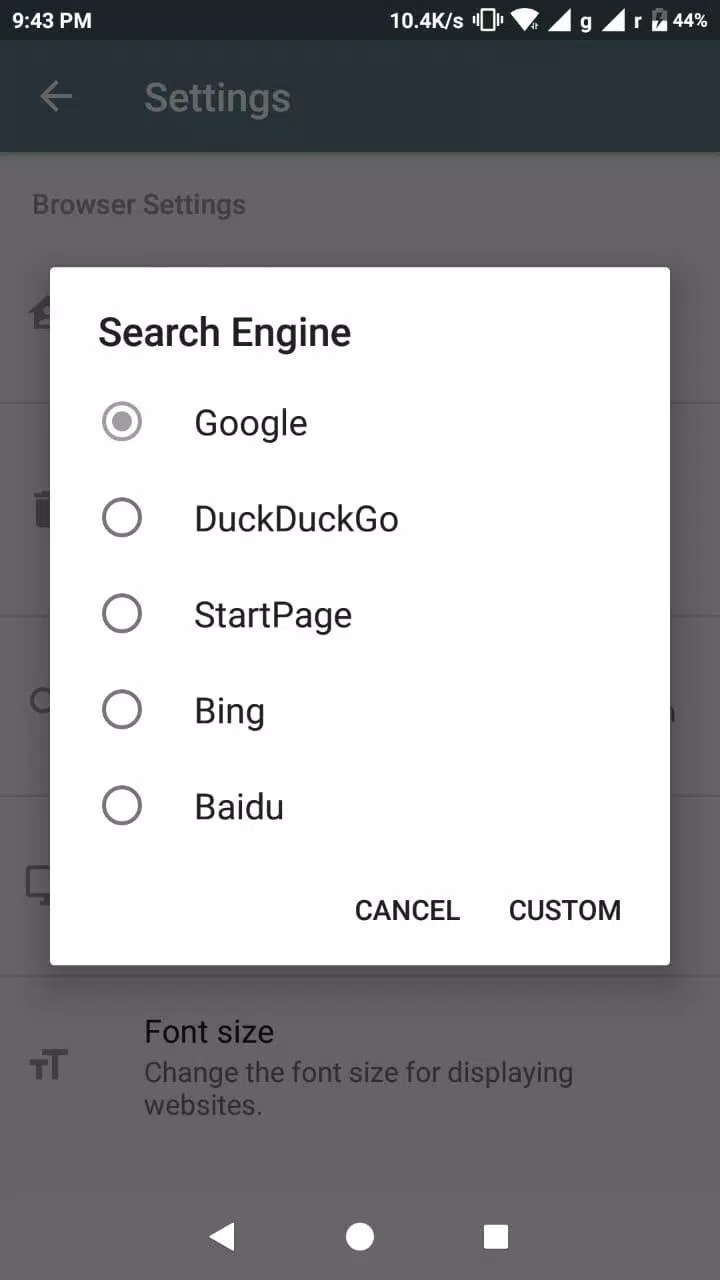Tap the recent apps square button
Viewport: 720px width, 1280px height.
tap(496, 1237)
